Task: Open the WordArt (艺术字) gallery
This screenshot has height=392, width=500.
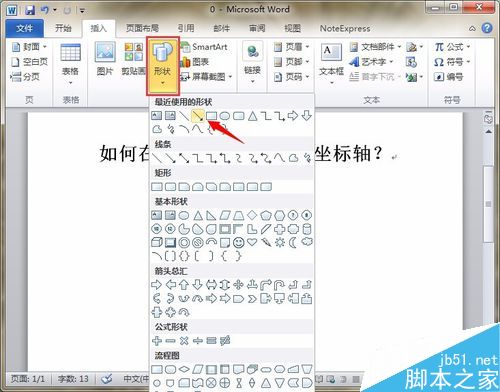Action: 371,62
